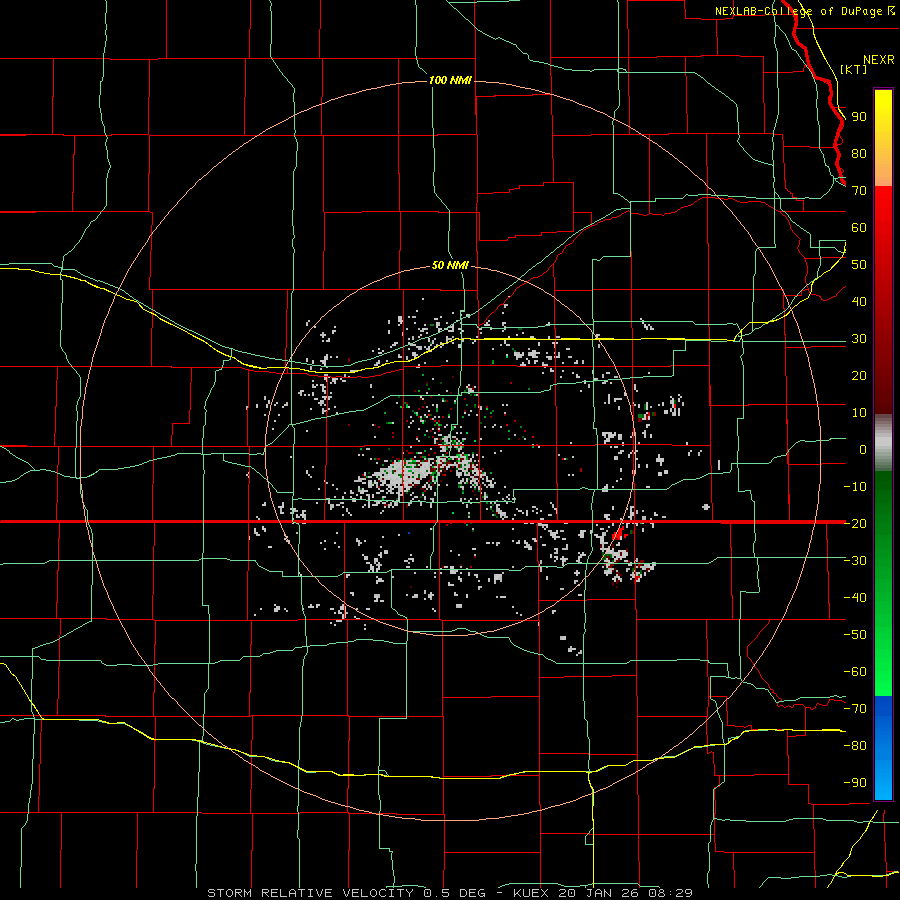
Task: Click the KUEX radar site identifier
Action: pos(530,893)
